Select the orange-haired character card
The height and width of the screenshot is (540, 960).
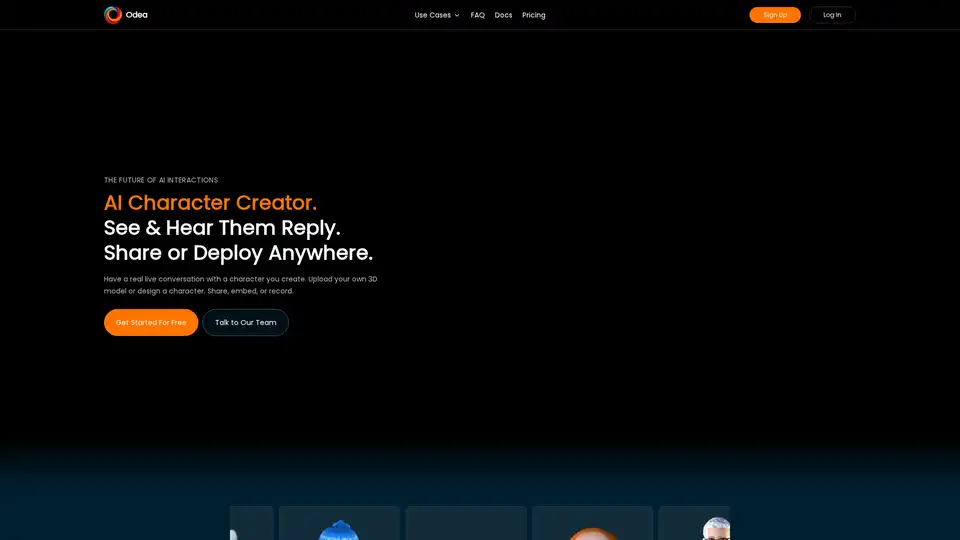(592, 524)
